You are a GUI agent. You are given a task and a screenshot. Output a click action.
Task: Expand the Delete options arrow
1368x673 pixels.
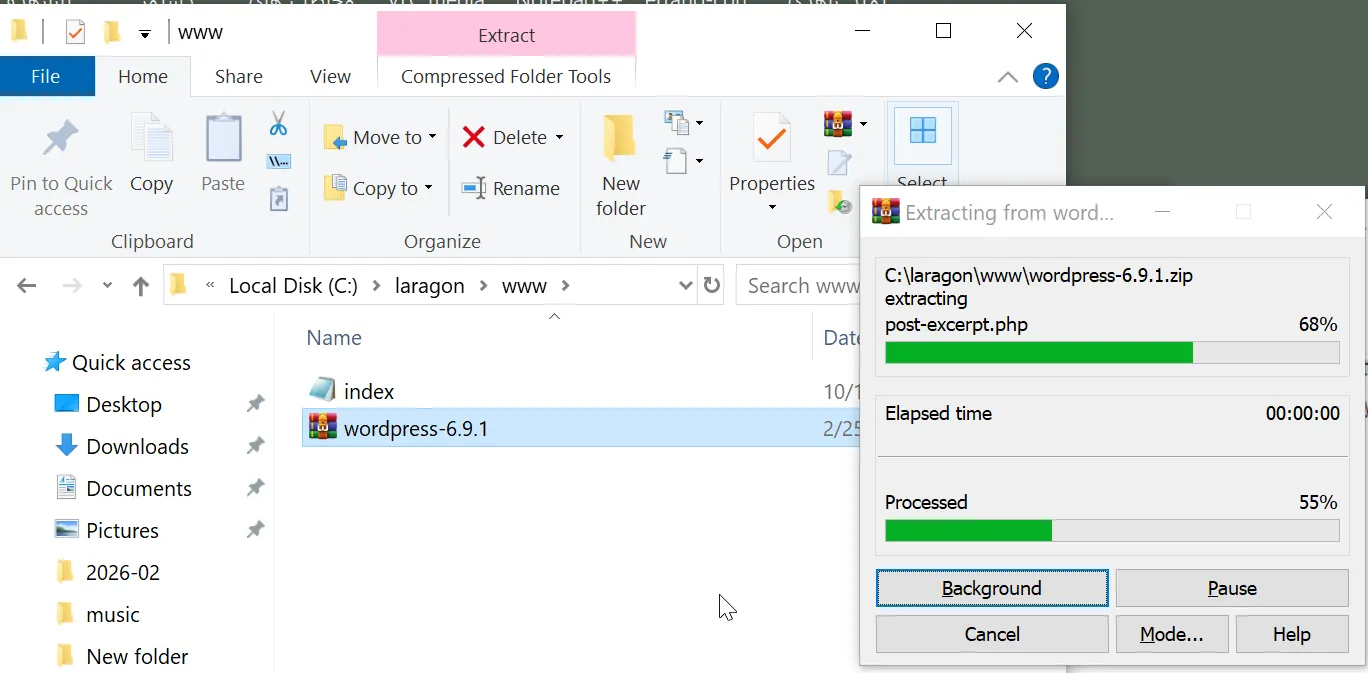point(559,137)
